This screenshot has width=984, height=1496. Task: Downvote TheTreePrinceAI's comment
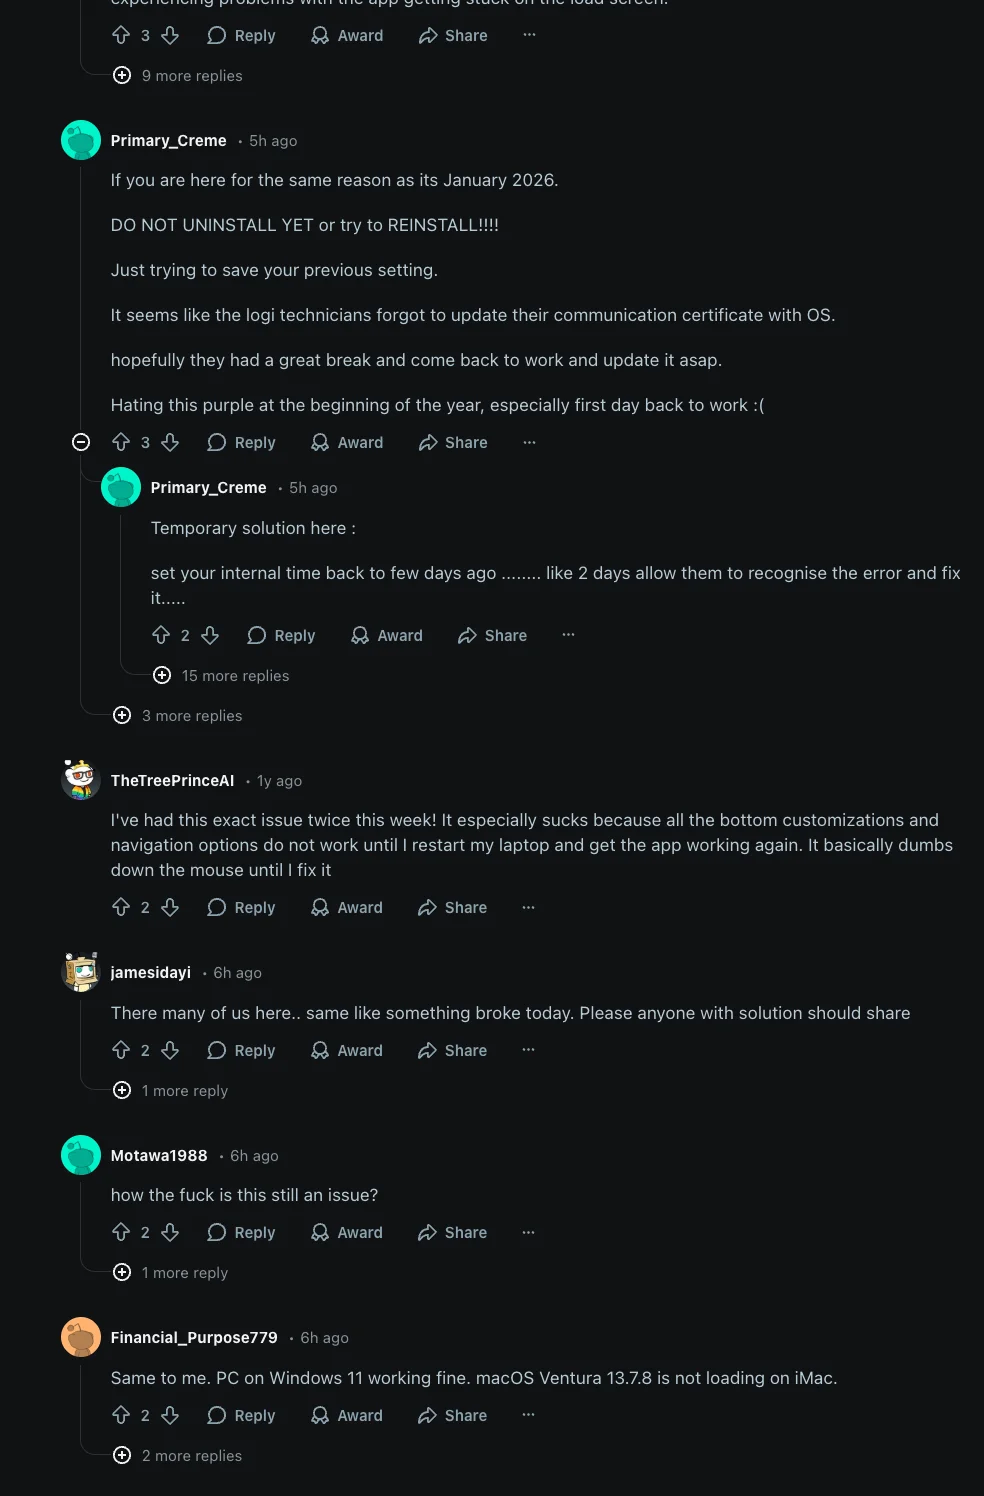(x=170, y=907)
